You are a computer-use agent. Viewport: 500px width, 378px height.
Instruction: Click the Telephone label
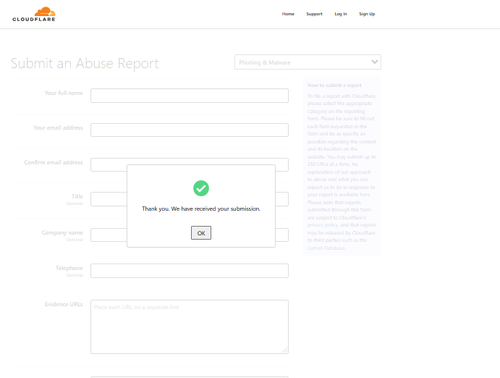click(x=69, y=268)
